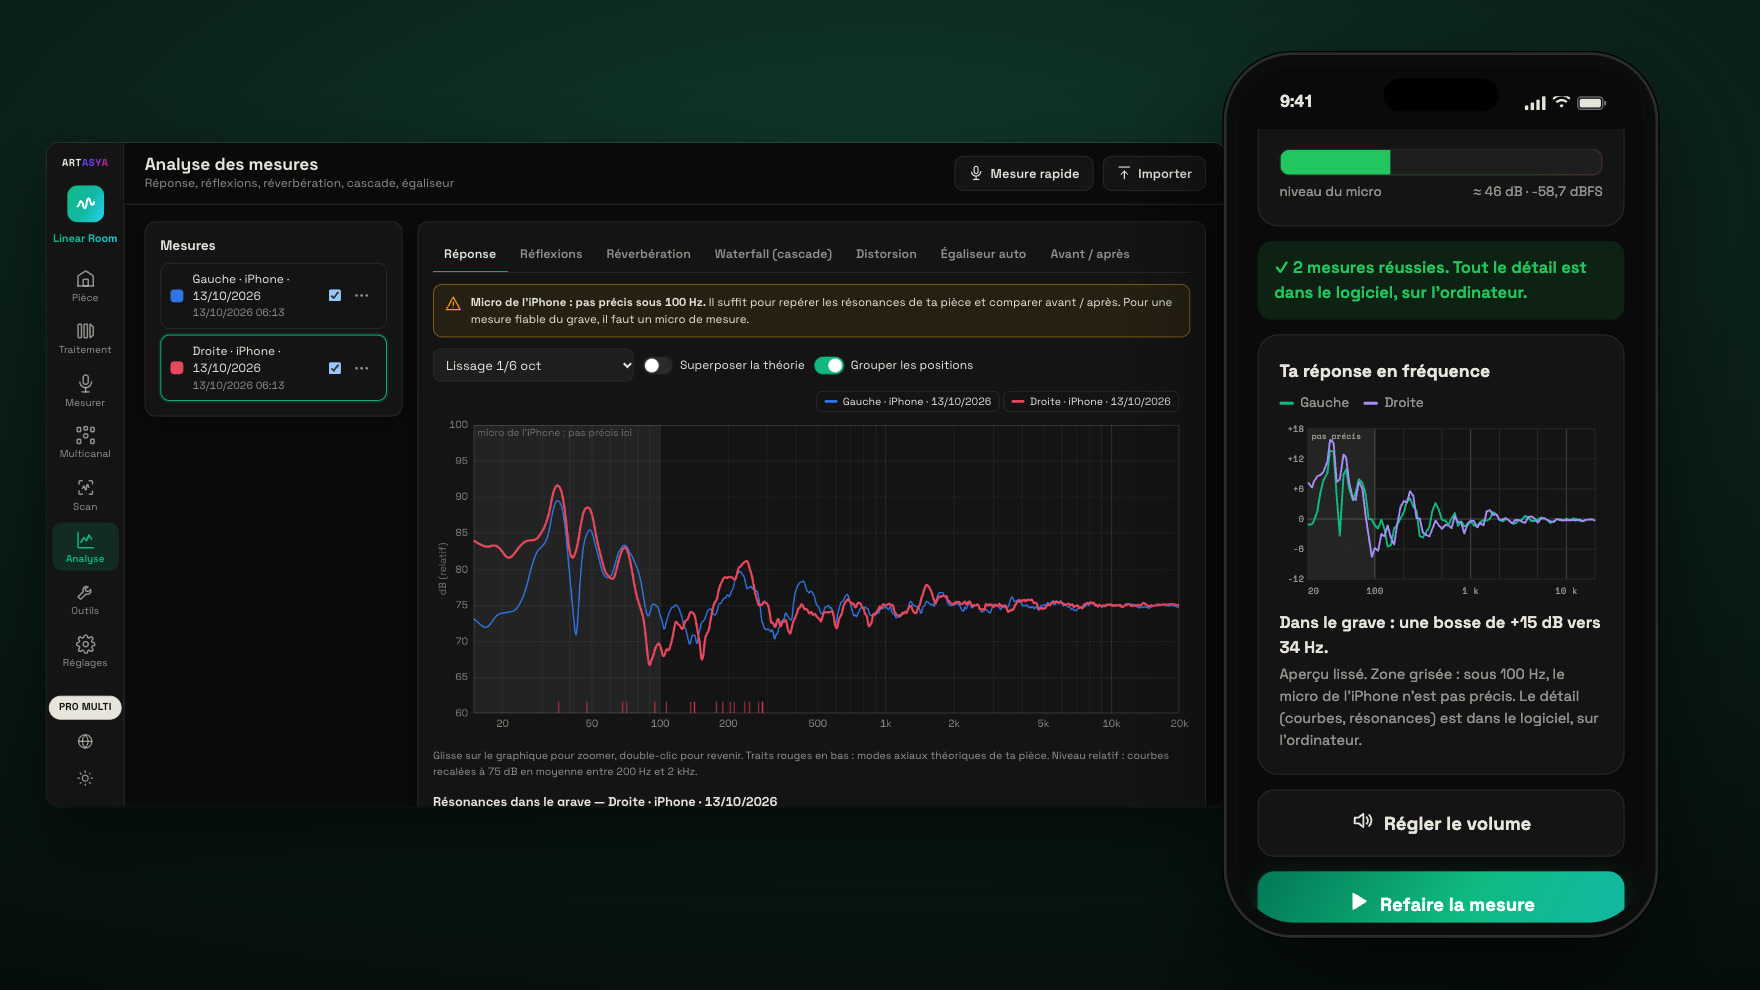The width and height of the screenshot is (1760, 990).
Task: Toggle Gauche legend entry above the graph
Action: (x=908, y=402)
